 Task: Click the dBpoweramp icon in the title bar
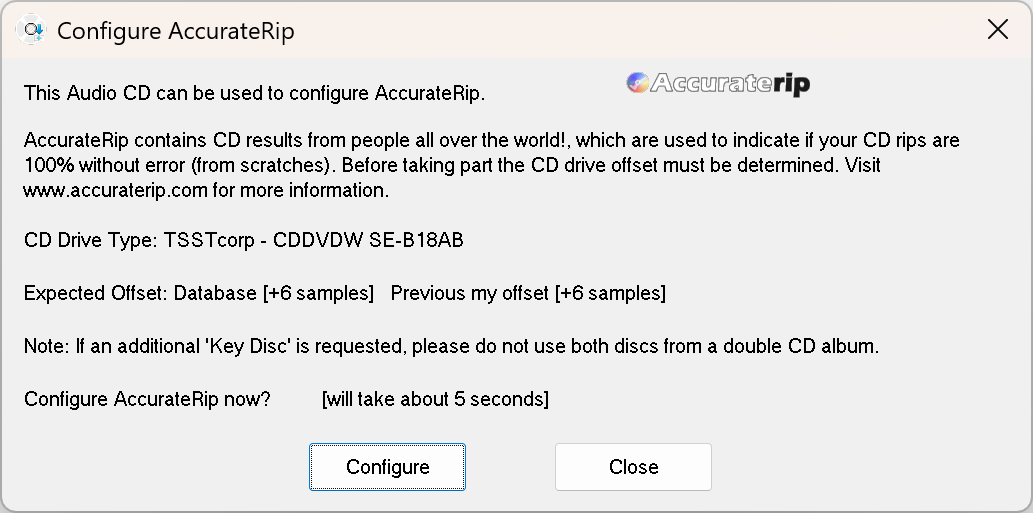point(32,30)
